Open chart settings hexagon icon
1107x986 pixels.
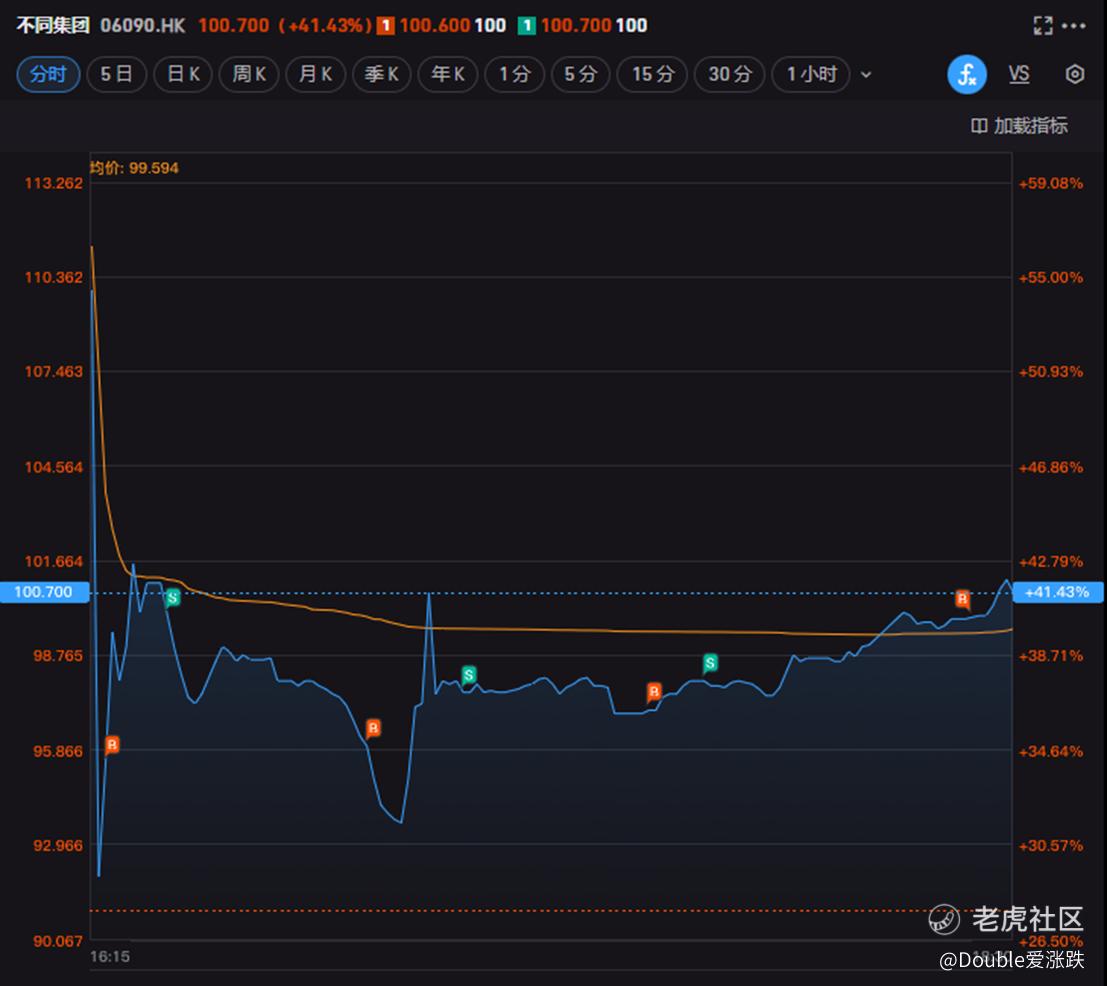click(x=1074, y=75)
